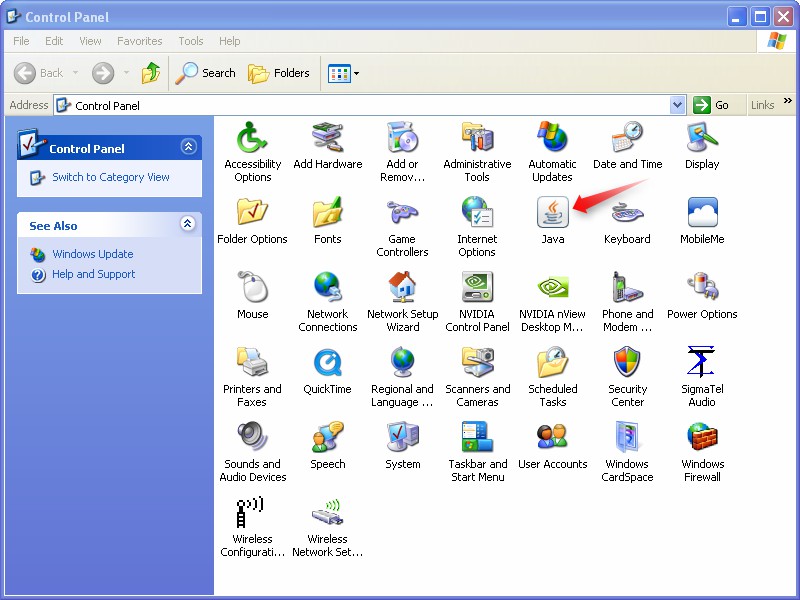Open Security Center
The width and height of the screenshot is (800, 600).
627,363
